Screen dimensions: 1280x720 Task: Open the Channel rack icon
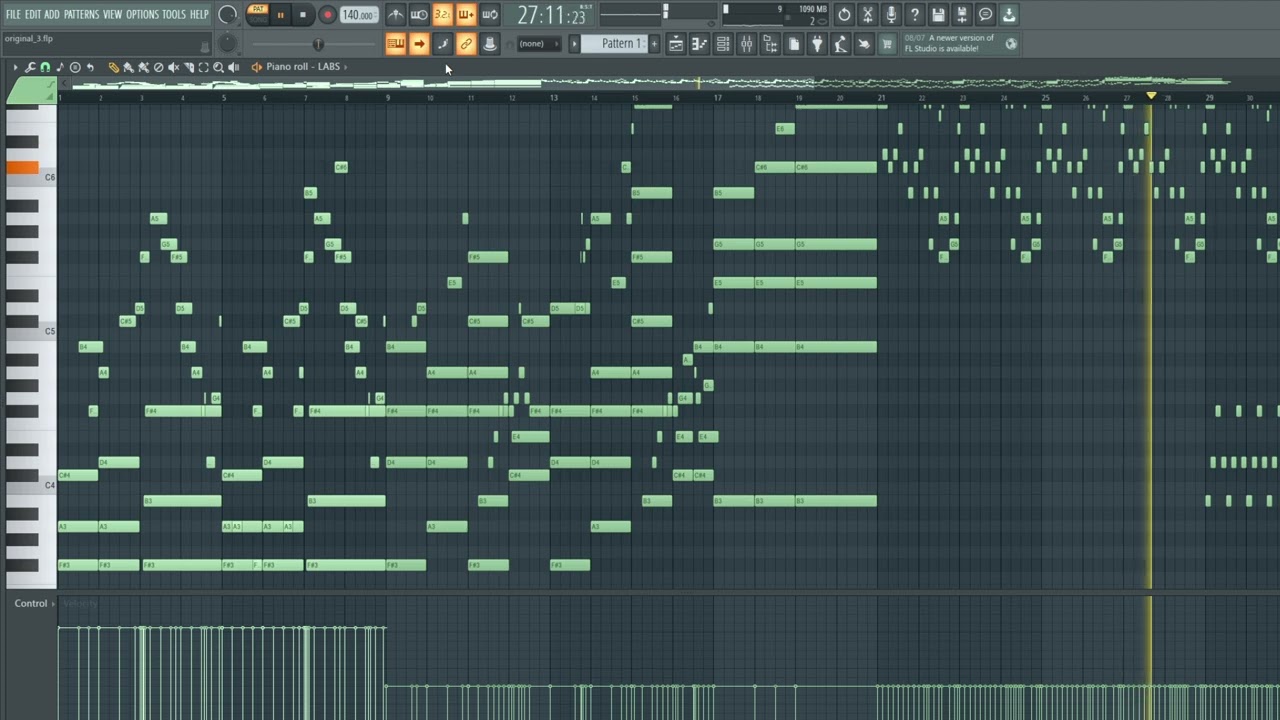pyautogui.click(x=723, y=44)
